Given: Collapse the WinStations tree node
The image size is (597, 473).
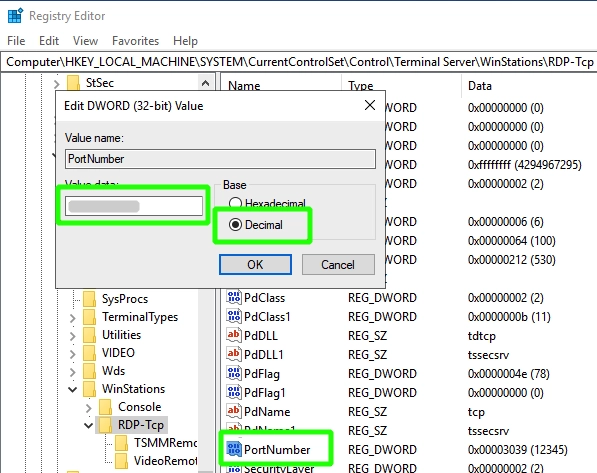Looking at the screenshot, I should [72, 389].
